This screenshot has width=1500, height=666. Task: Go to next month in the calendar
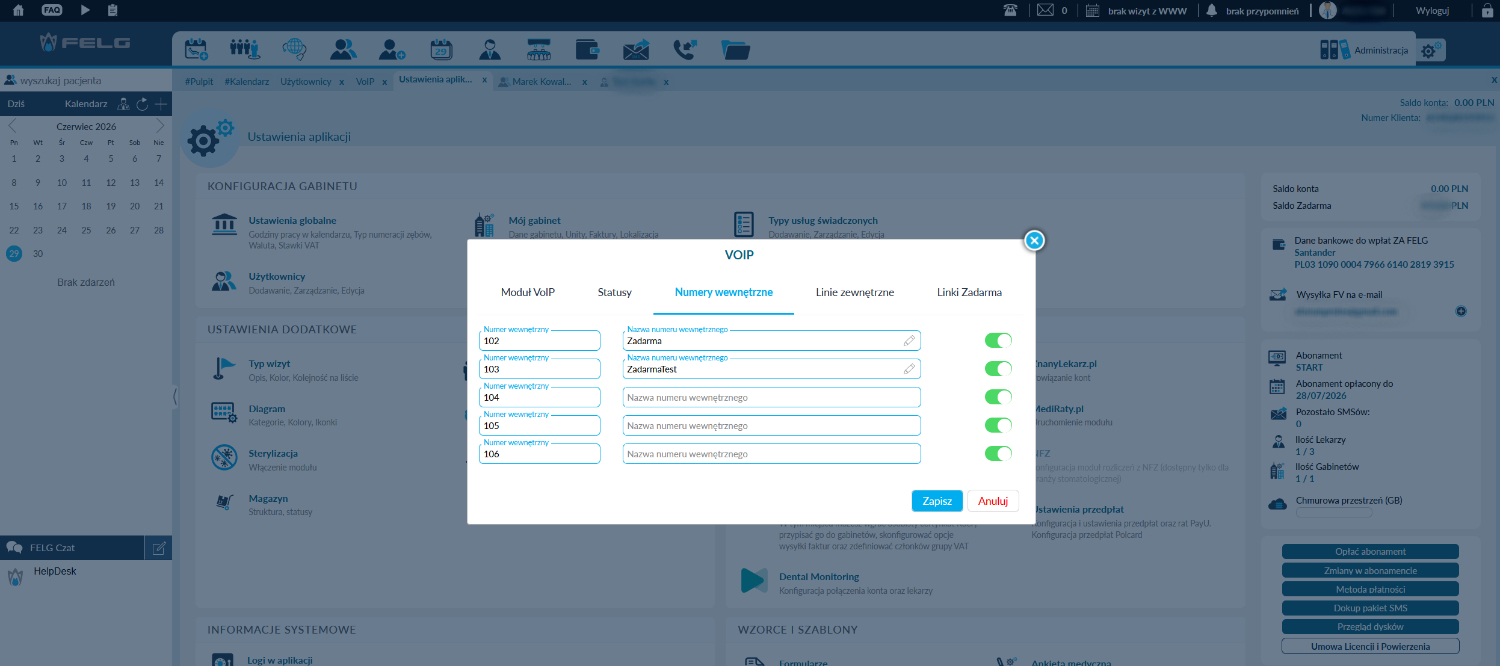pos(160,126)
